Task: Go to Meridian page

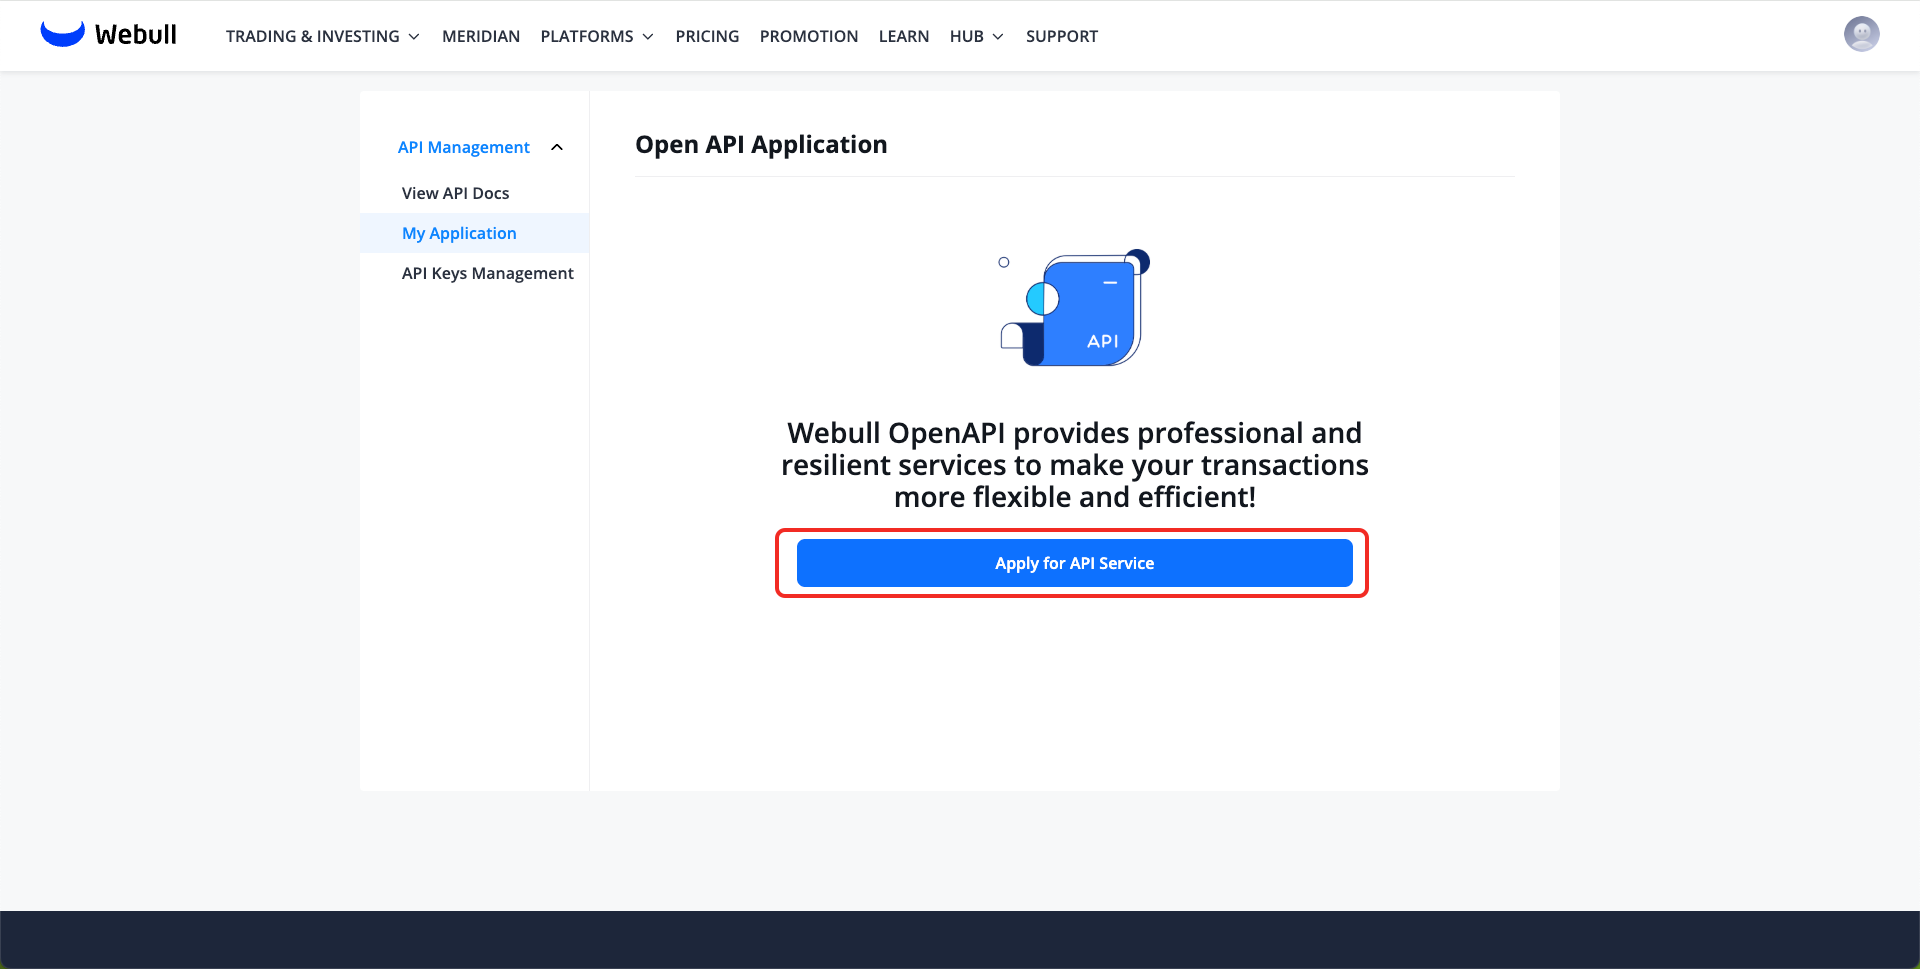Action: (x=481, y=36)
